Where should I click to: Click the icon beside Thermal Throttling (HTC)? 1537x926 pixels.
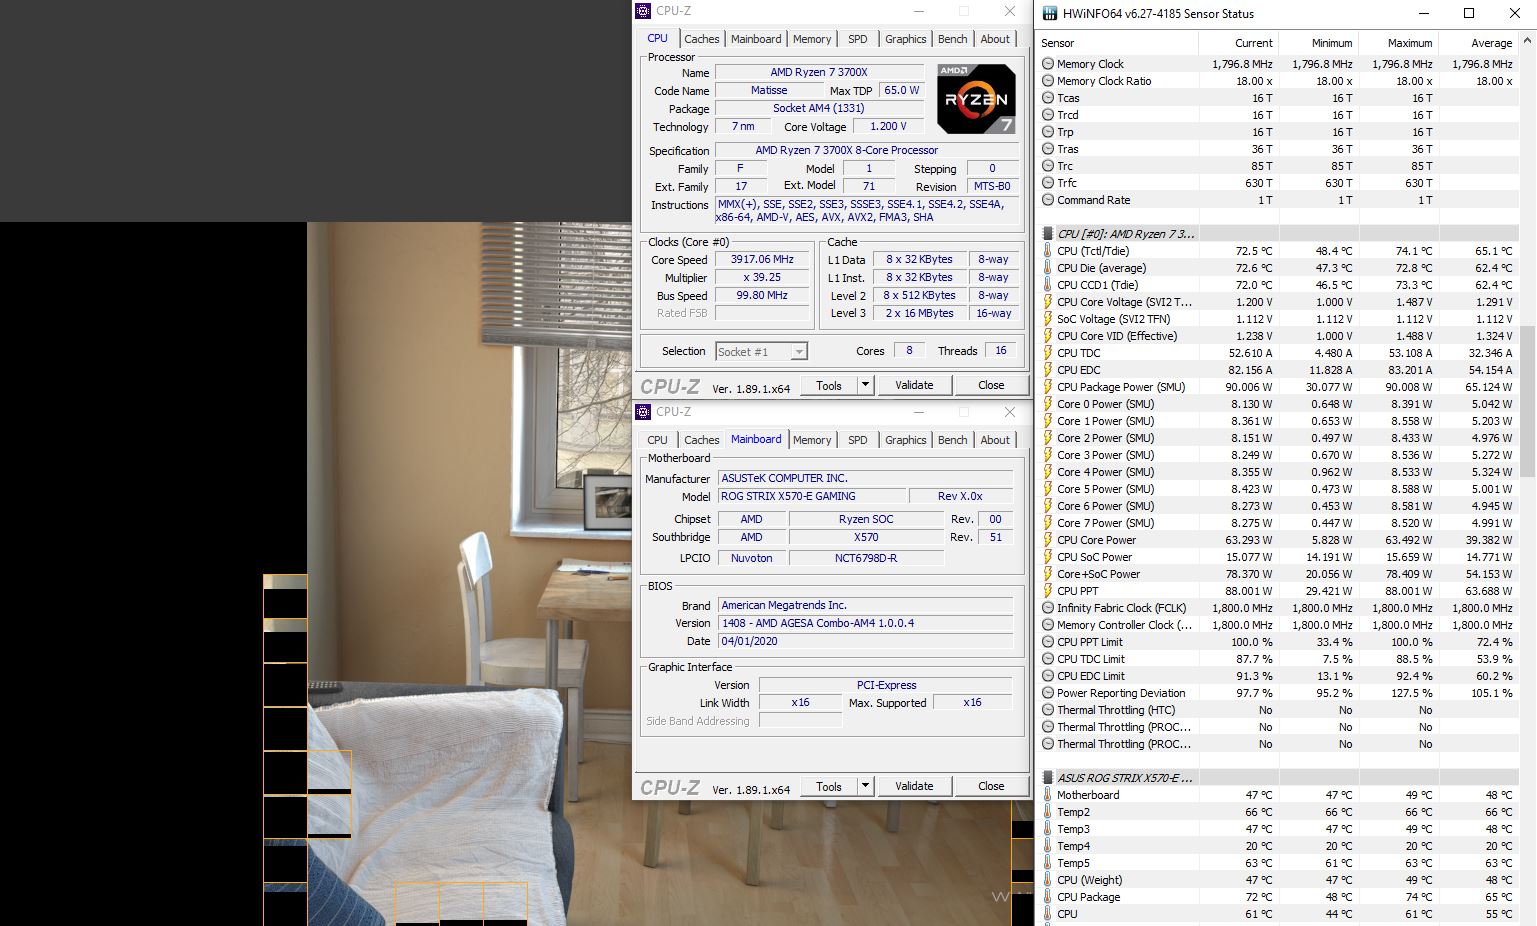tap(1048, 710)
